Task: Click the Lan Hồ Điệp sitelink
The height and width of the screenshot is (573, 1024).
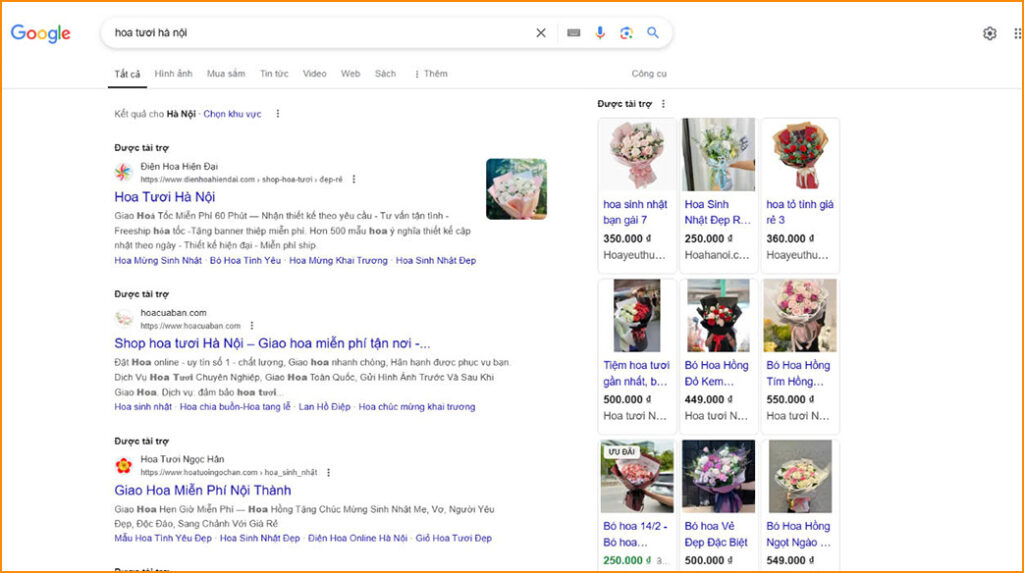Action: [325, 406]
